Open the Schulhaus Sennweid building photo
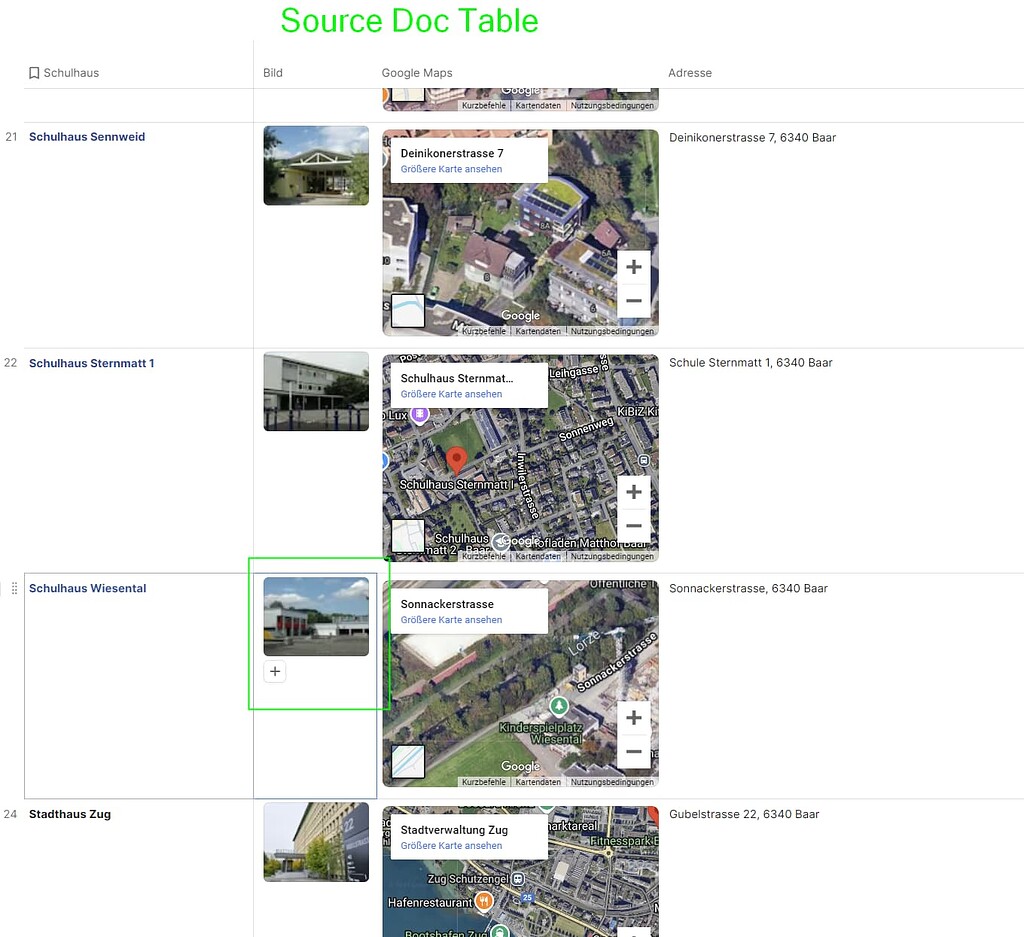This screenshot has width=1024, height=937. (x=315, y=165)
